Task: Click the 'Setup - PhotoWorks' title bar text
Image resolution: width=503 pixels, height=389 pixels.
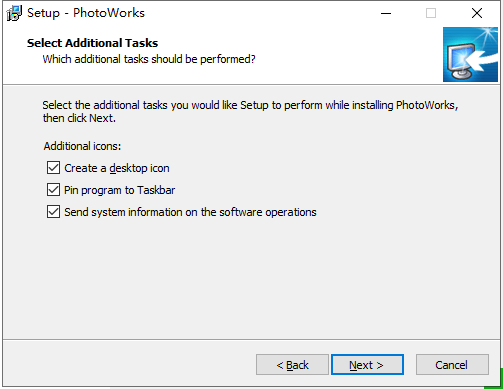Action: [x=86, y=13]
